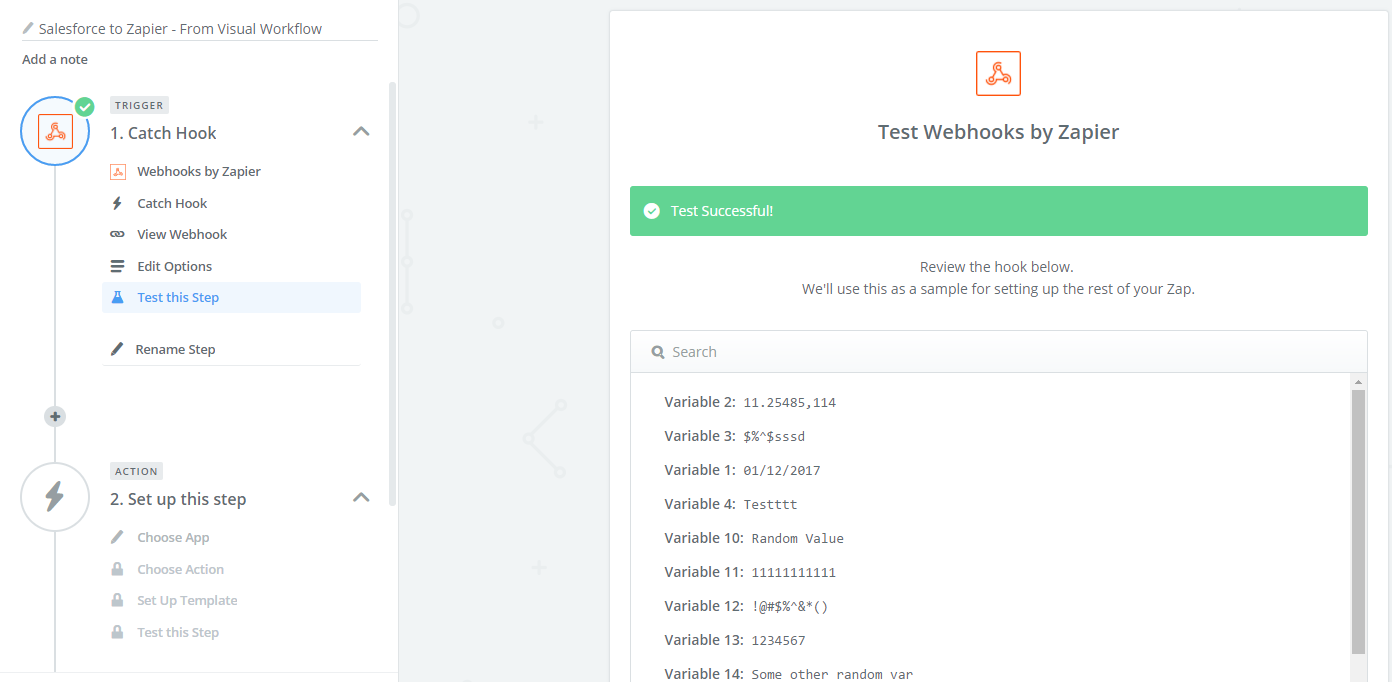The height and width of the screenshot is (682, 1392).
Task: Click the Zap title Salesforce to Zapier field
Action: click(x=200, y=29)
